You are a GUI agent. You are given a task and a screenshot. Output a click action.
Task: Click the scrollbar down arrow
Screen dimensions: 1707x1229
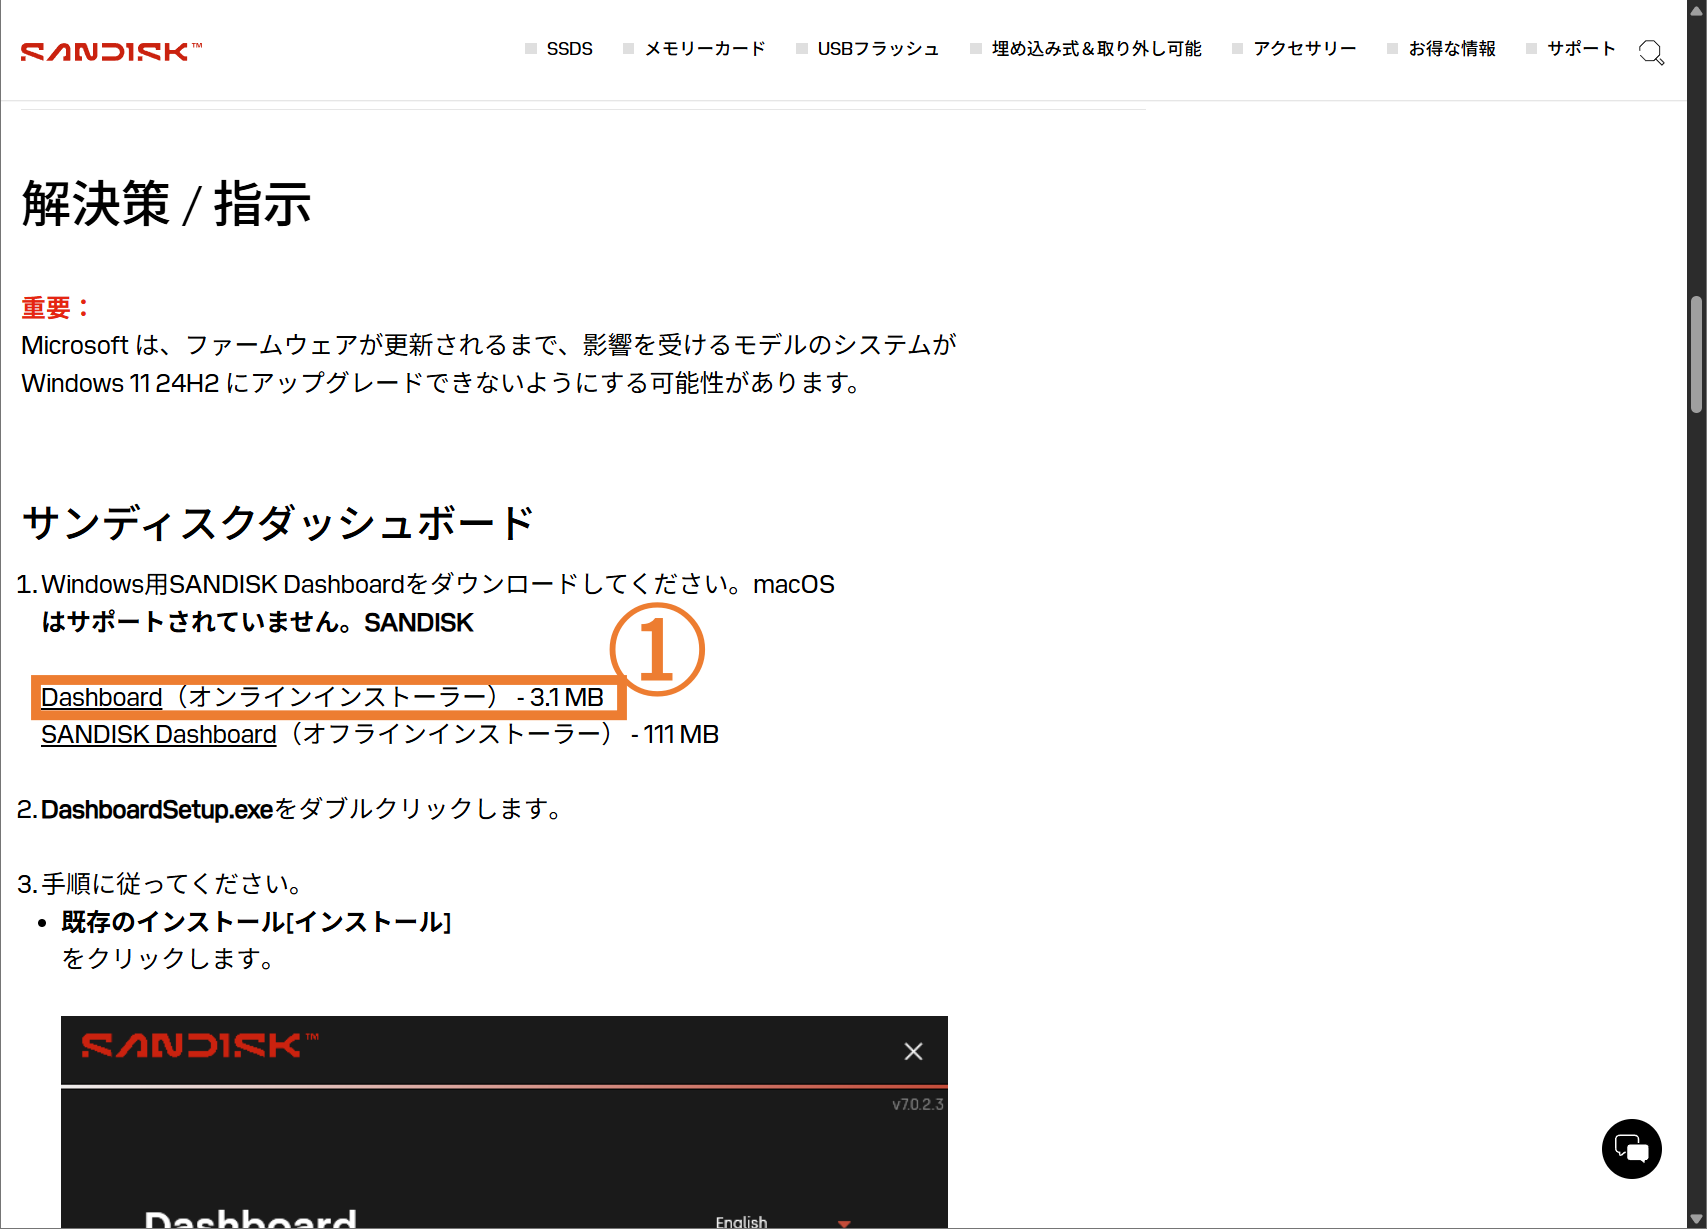pyautogui.click(x=1696, y=1218)
